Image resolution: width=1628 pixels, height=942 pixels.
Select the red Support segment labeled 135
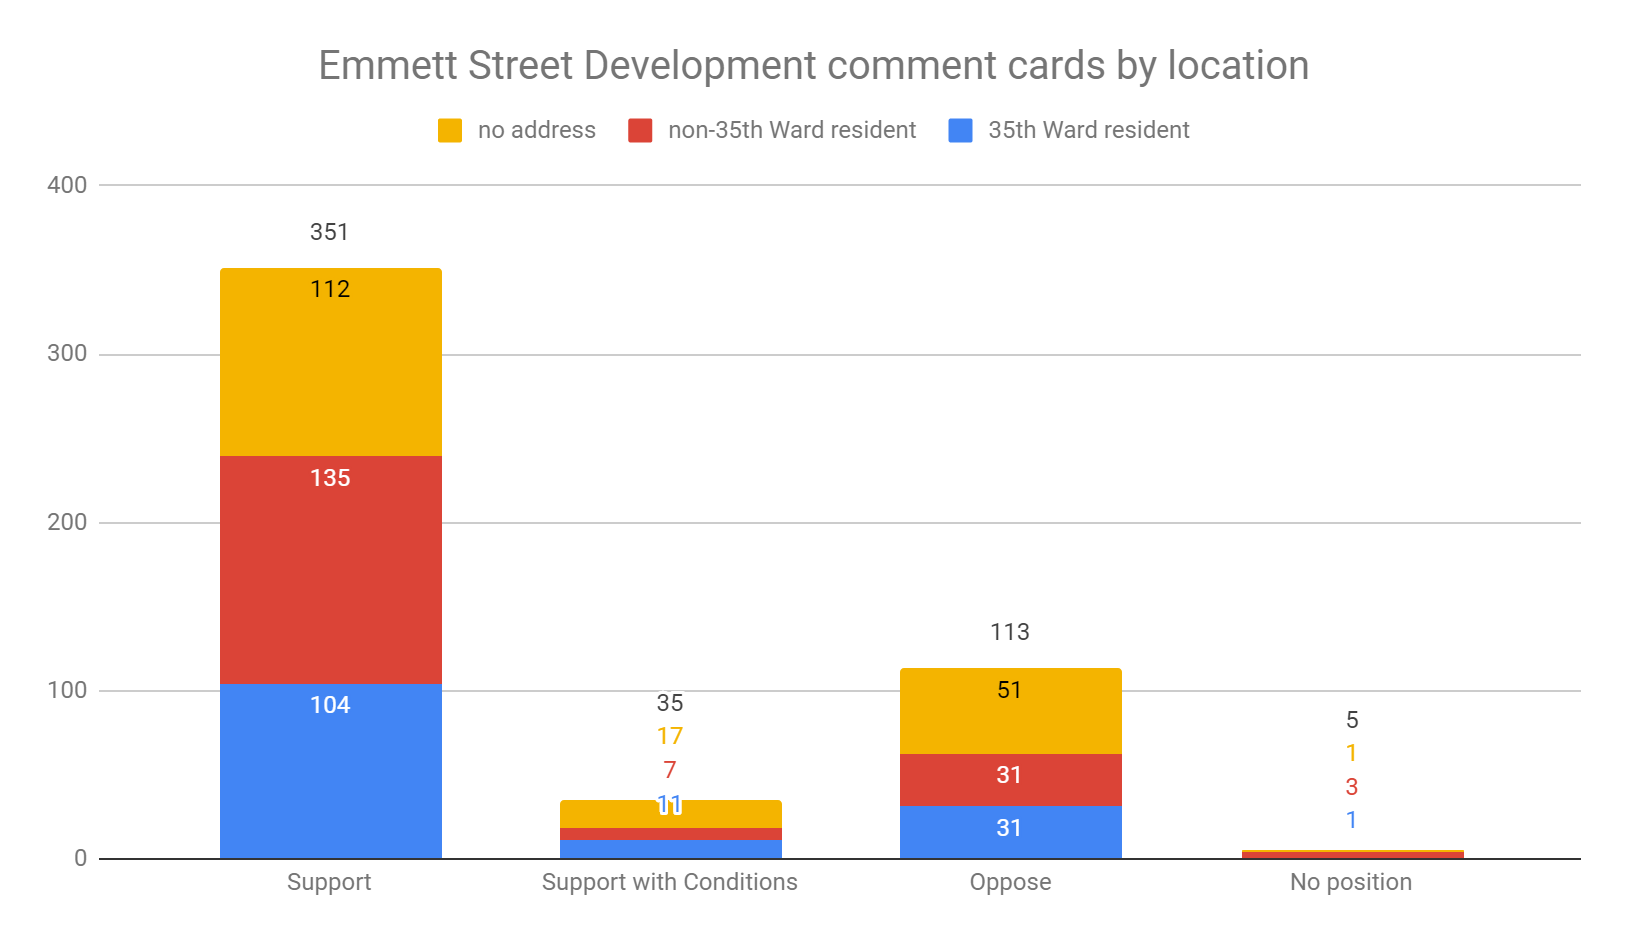coord(330,570)
